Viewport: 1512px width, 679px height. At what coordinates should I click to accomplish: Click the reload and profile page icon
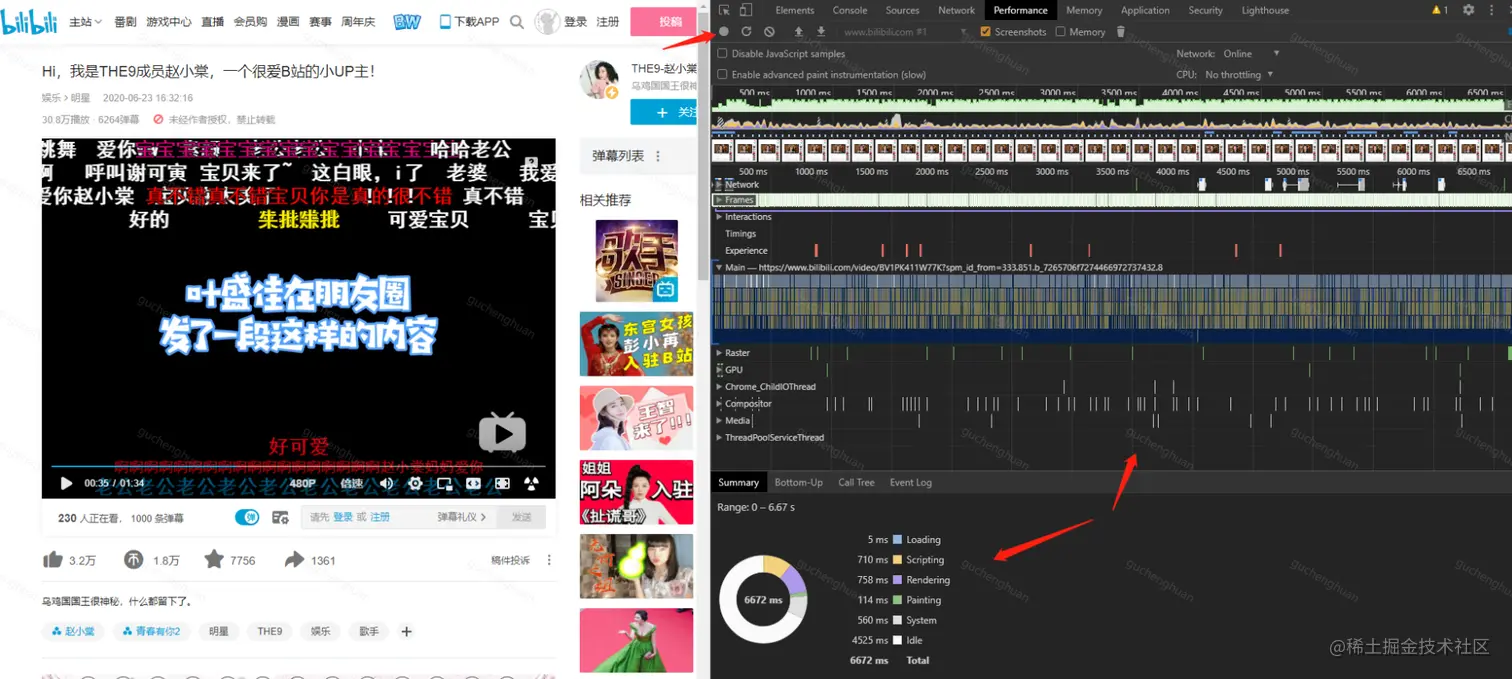746,32
